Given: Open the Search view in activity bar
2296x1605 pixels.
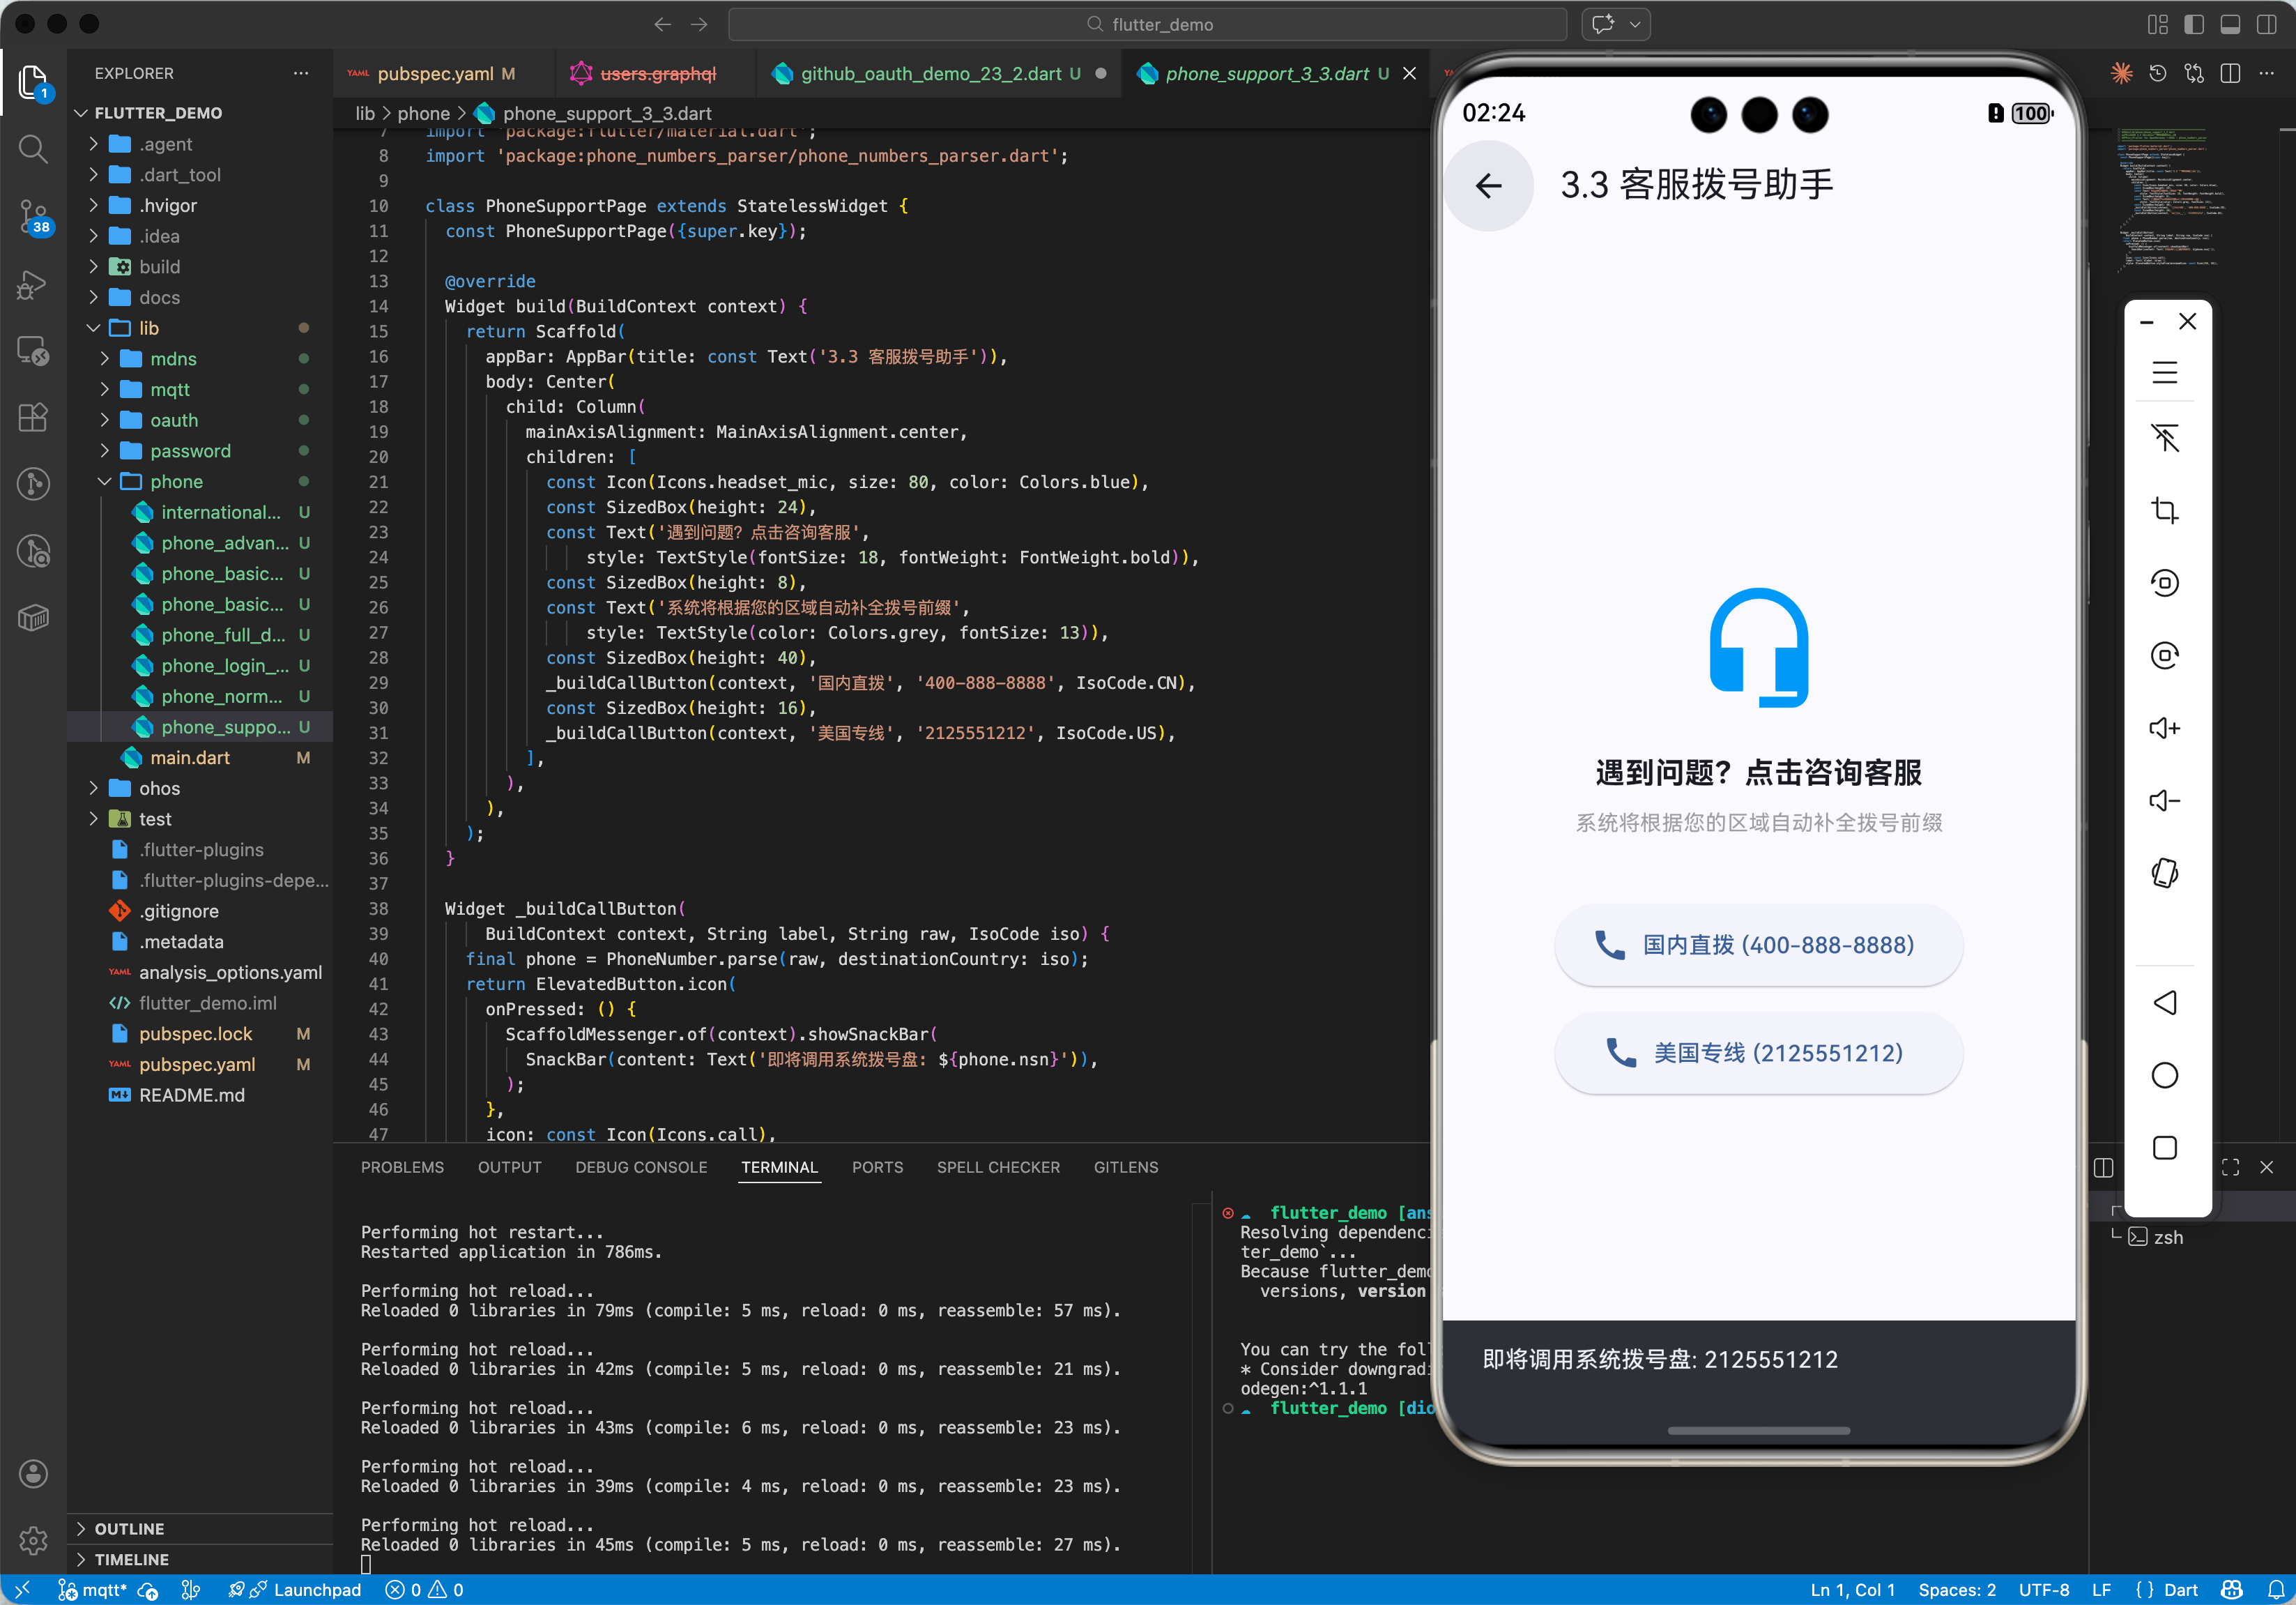Looking at the screenshot, I should pos(33,149).
